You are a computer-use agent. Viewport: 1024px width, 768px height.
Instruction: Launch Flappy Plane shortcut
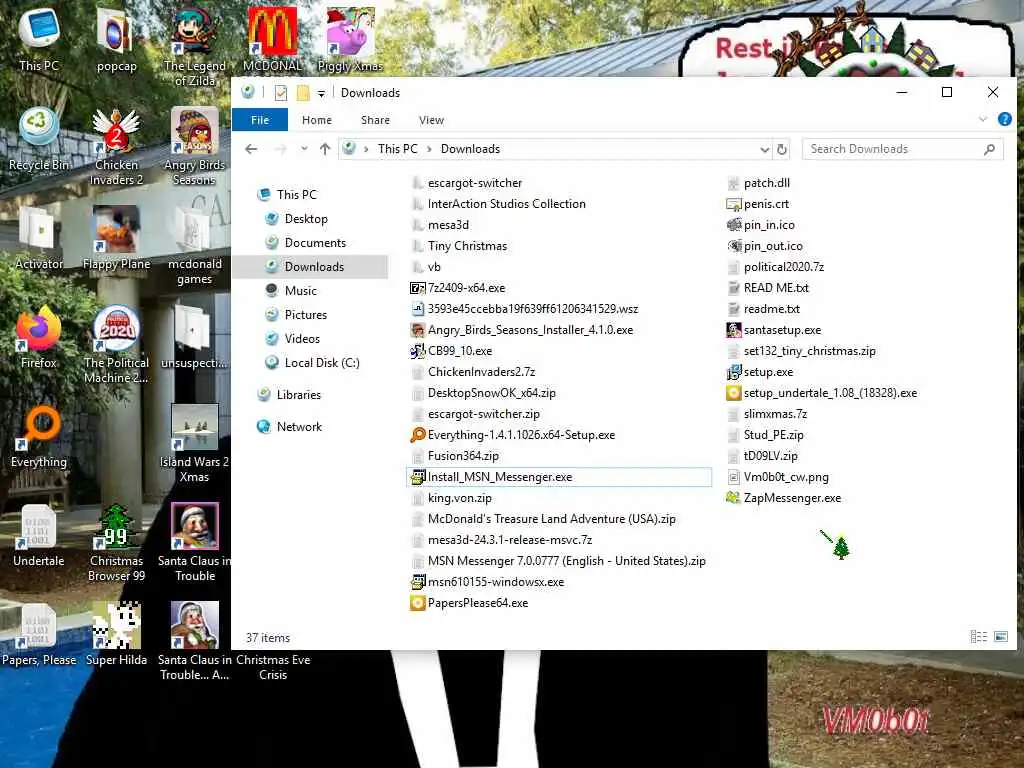pyautogui.click(x=116, y=238)
